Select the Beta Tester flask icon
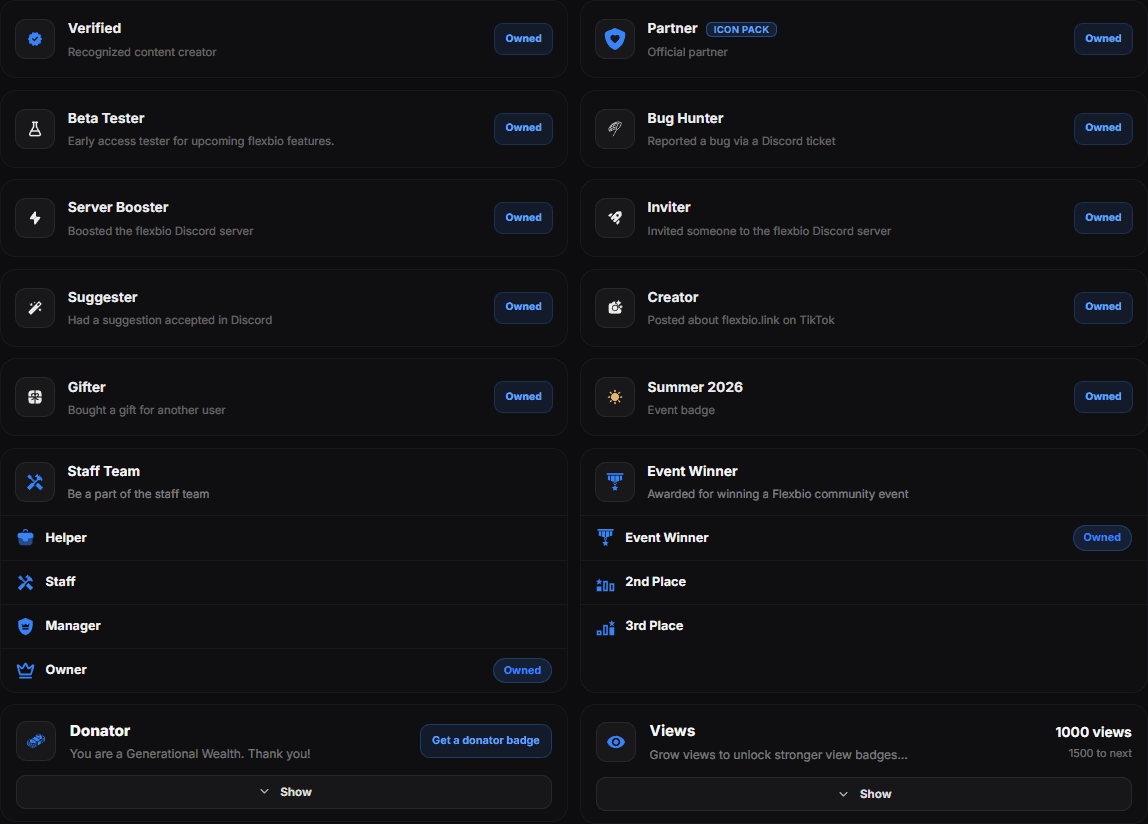This screenshot has width=1148, height=824. click(x=35, y=129)
